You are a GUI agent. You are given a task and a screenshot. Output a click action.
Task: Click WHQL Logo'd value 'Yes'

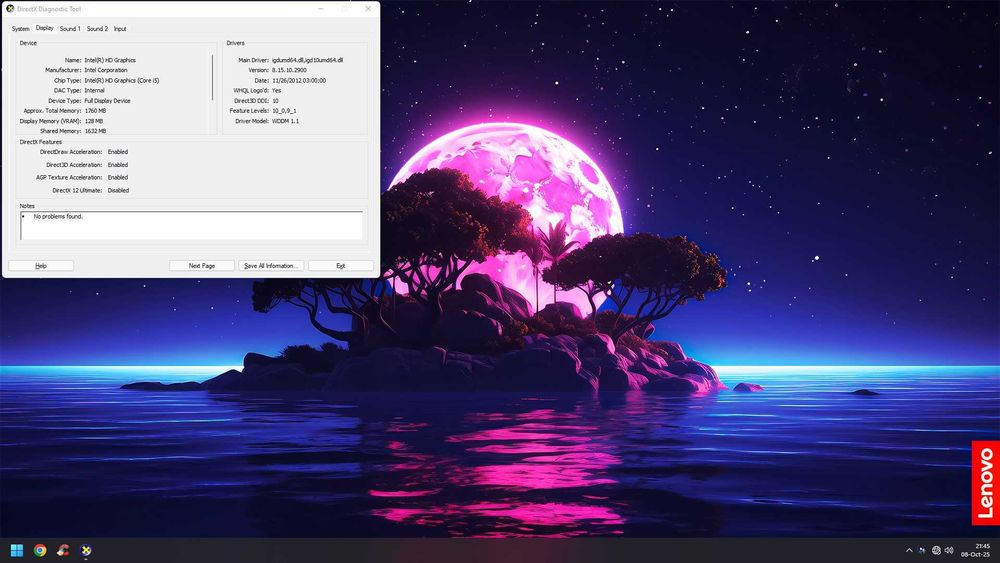276,91
